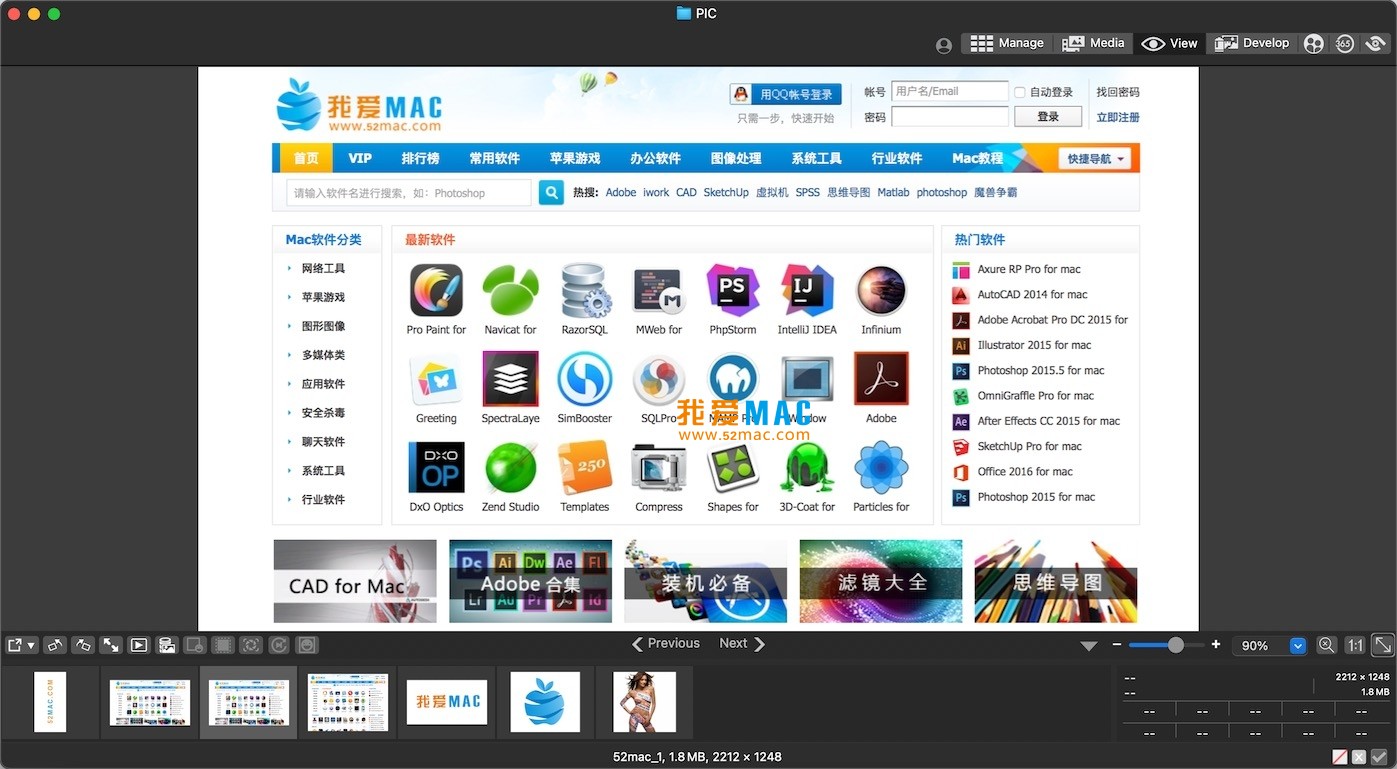Open the 365 icon
This screenshot has width=1397, height=769.
coord(1345,44)
